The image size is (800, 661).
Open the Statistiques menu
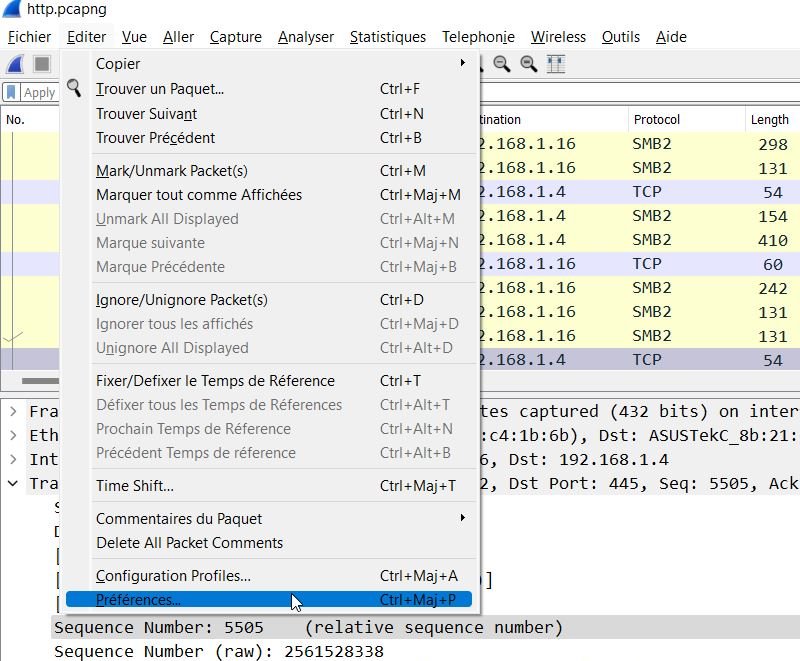tap(387, 37)
